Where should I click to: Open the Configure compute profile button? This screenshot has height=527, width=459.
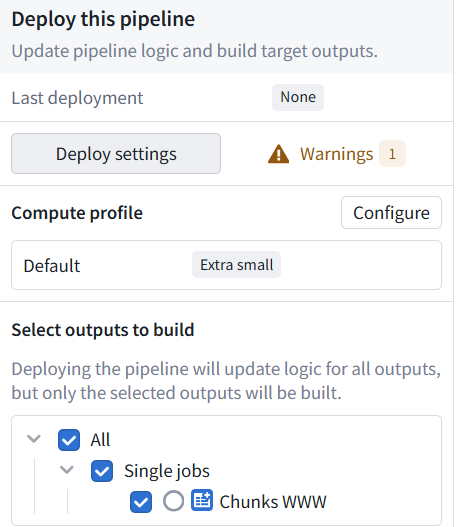(x=391, y=213)
